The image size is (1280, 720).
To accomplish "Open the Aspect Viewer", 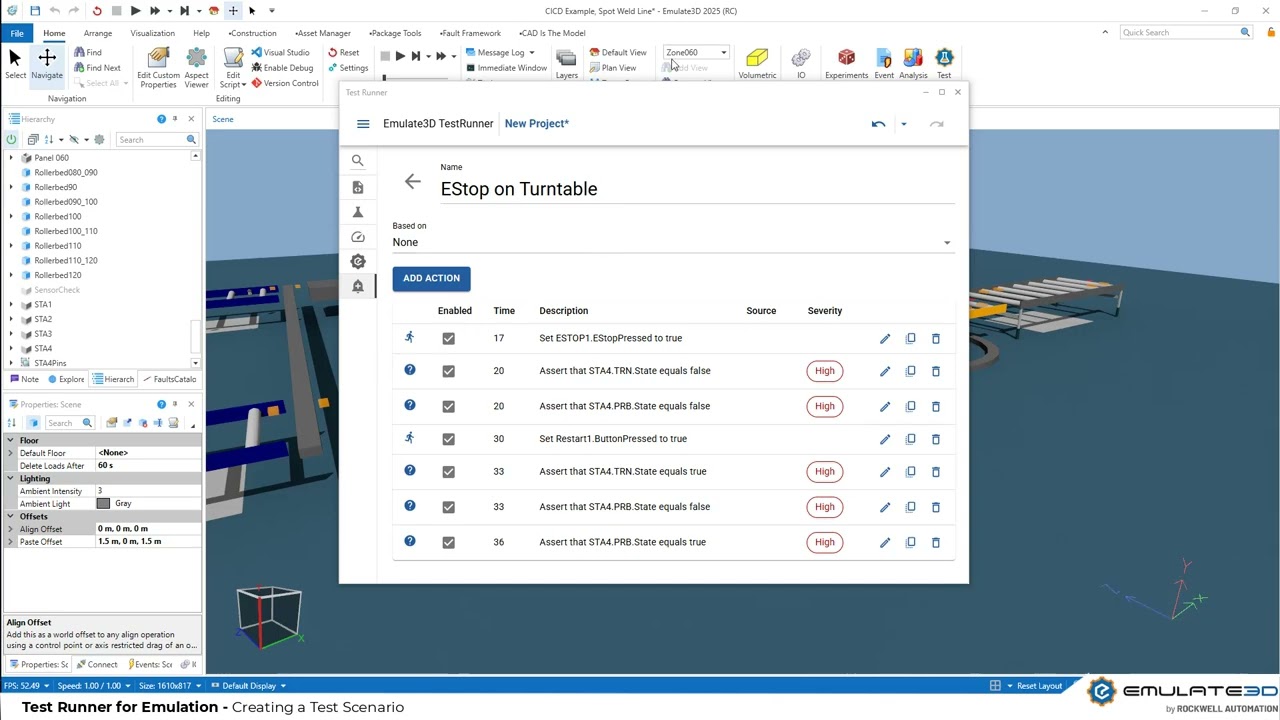I will [197, 68].
